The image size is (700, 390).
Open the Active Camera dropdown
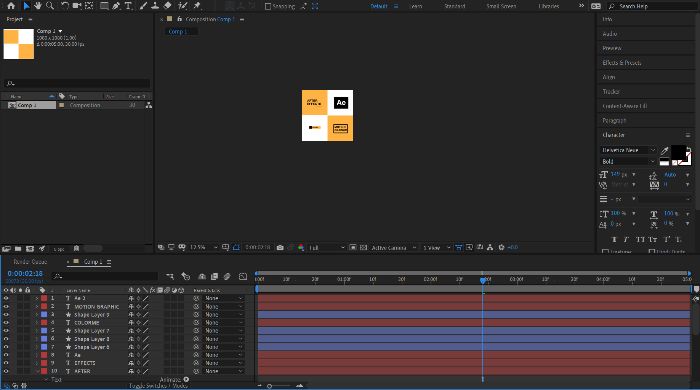click(394, 247)
